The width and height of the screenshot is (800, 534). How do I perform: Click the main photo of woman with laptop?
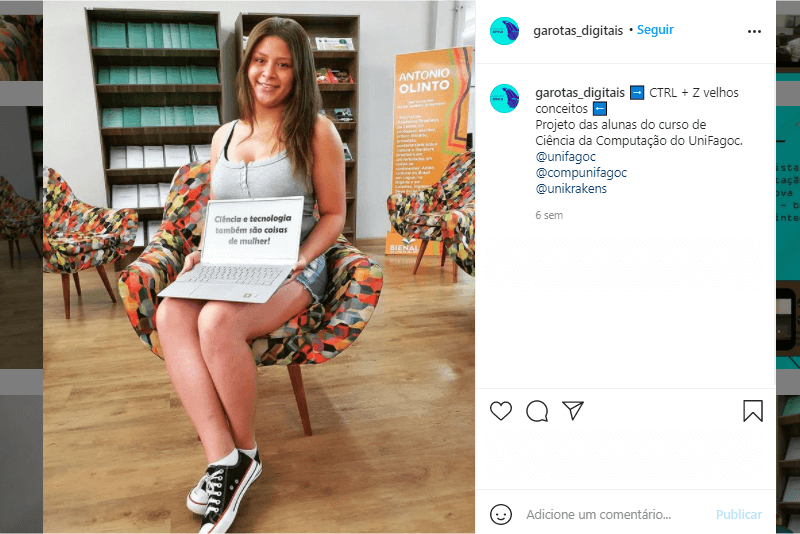coord(259,267)
